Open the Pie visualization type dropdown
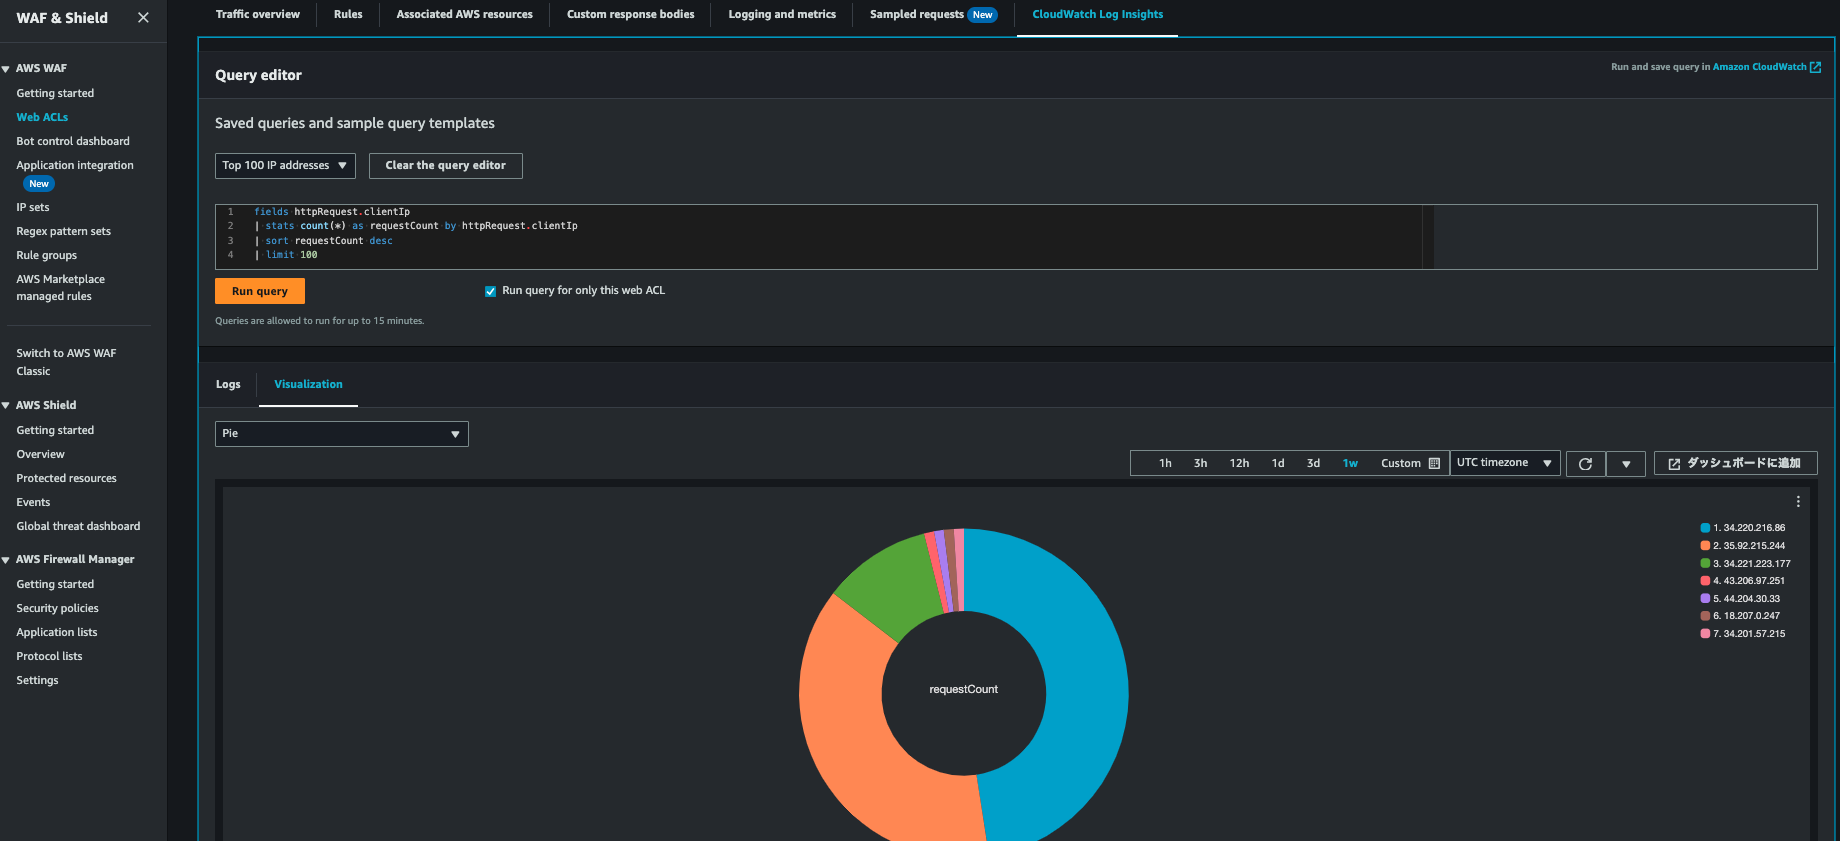The width and height of the screenshot is (1840, 841). point(342,434)
